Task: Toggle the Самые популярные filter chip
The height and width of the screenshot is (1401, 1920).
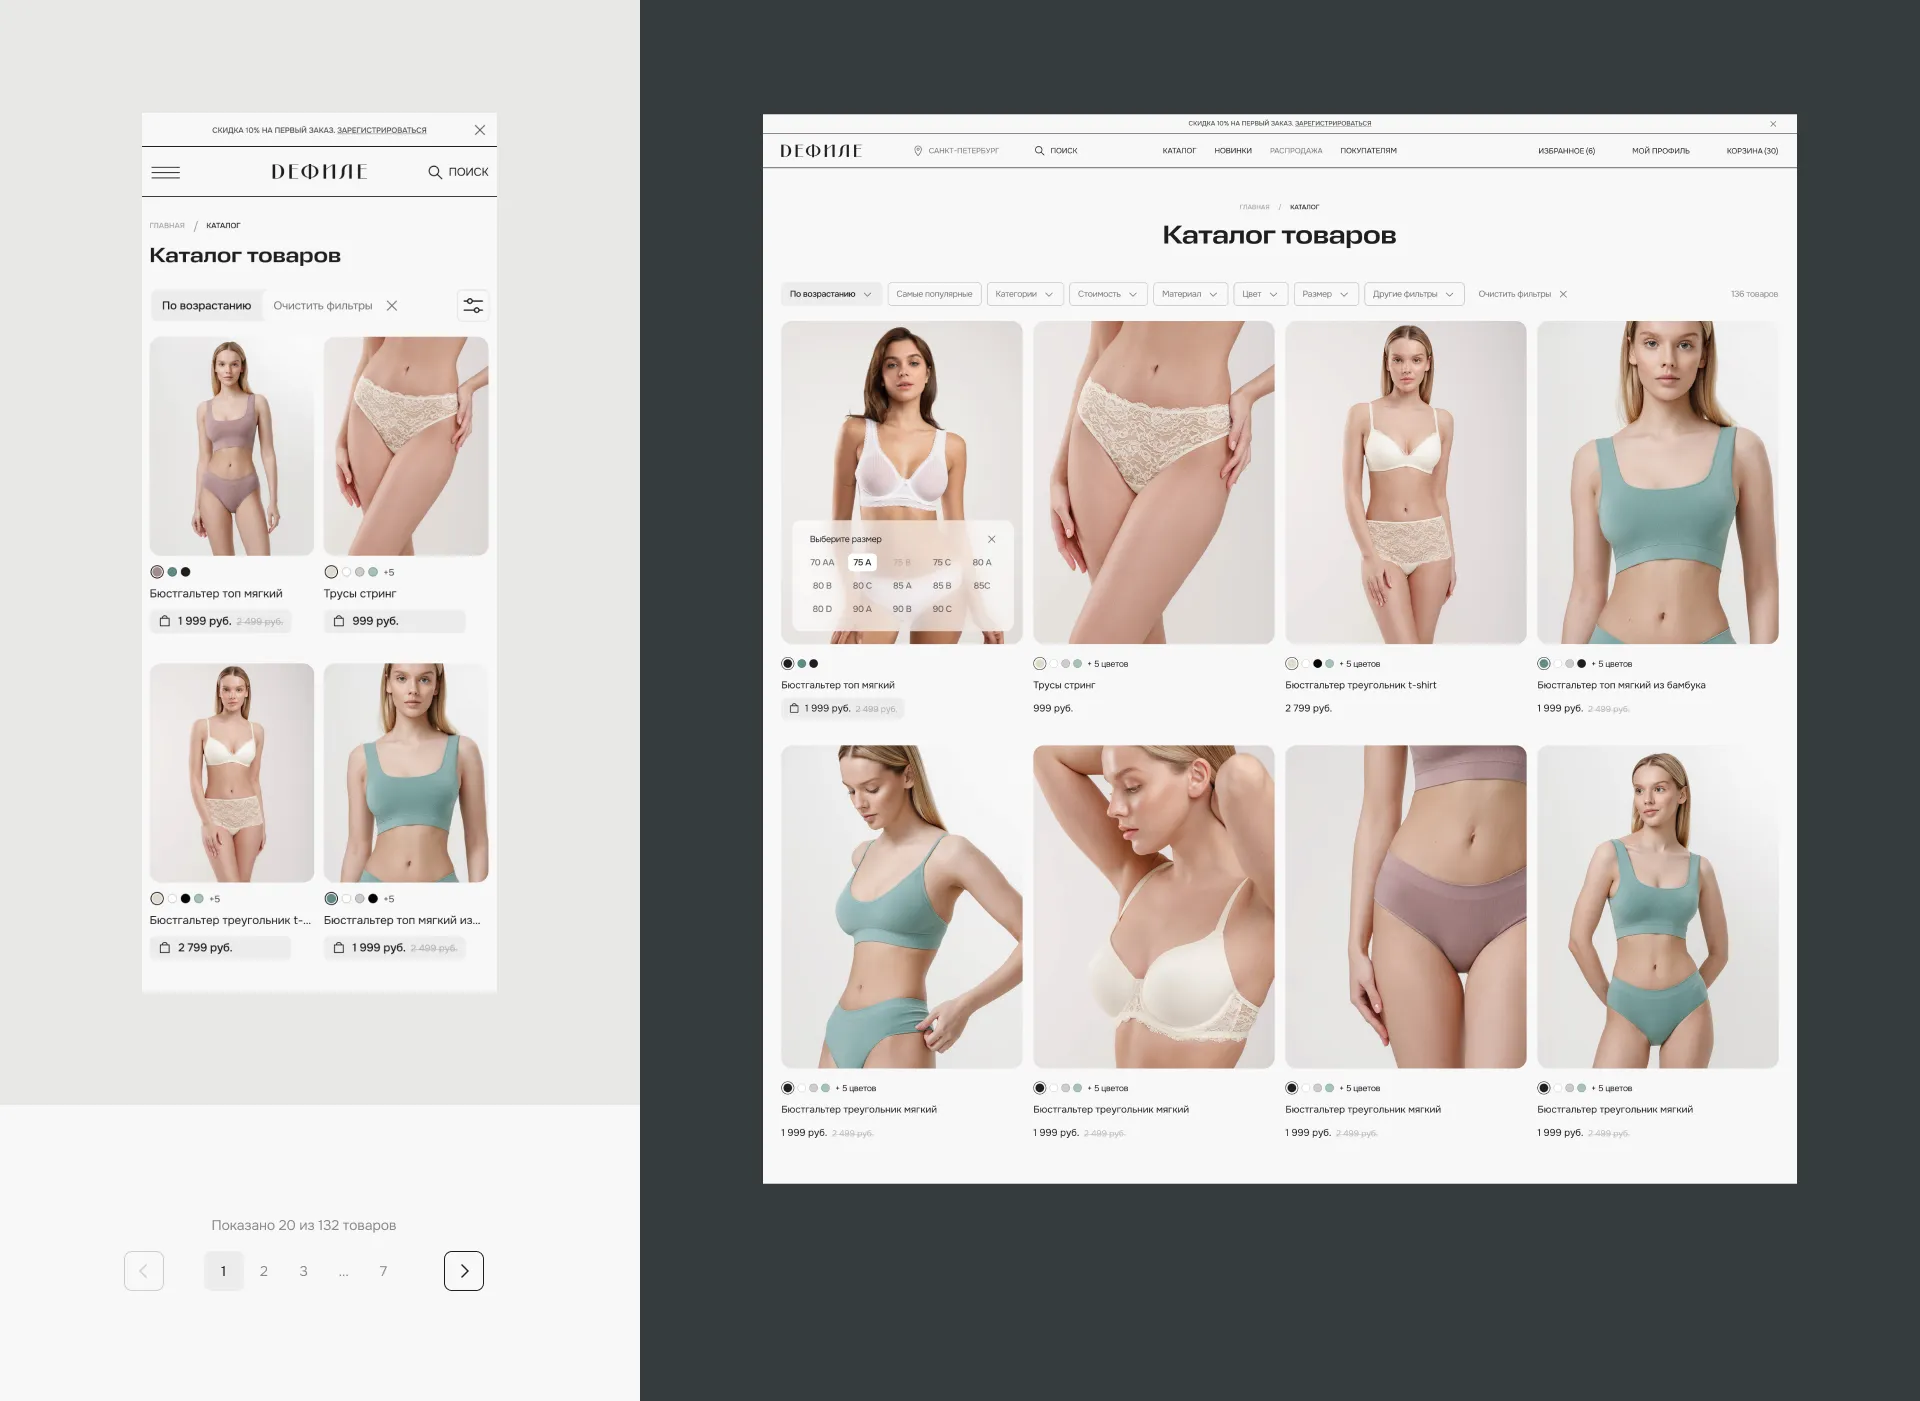Action: [x=934, y=294]
